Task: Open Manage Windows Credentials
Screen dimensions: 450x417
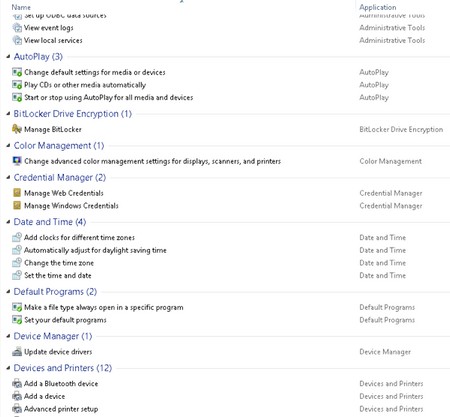Action: coord(71,205)
